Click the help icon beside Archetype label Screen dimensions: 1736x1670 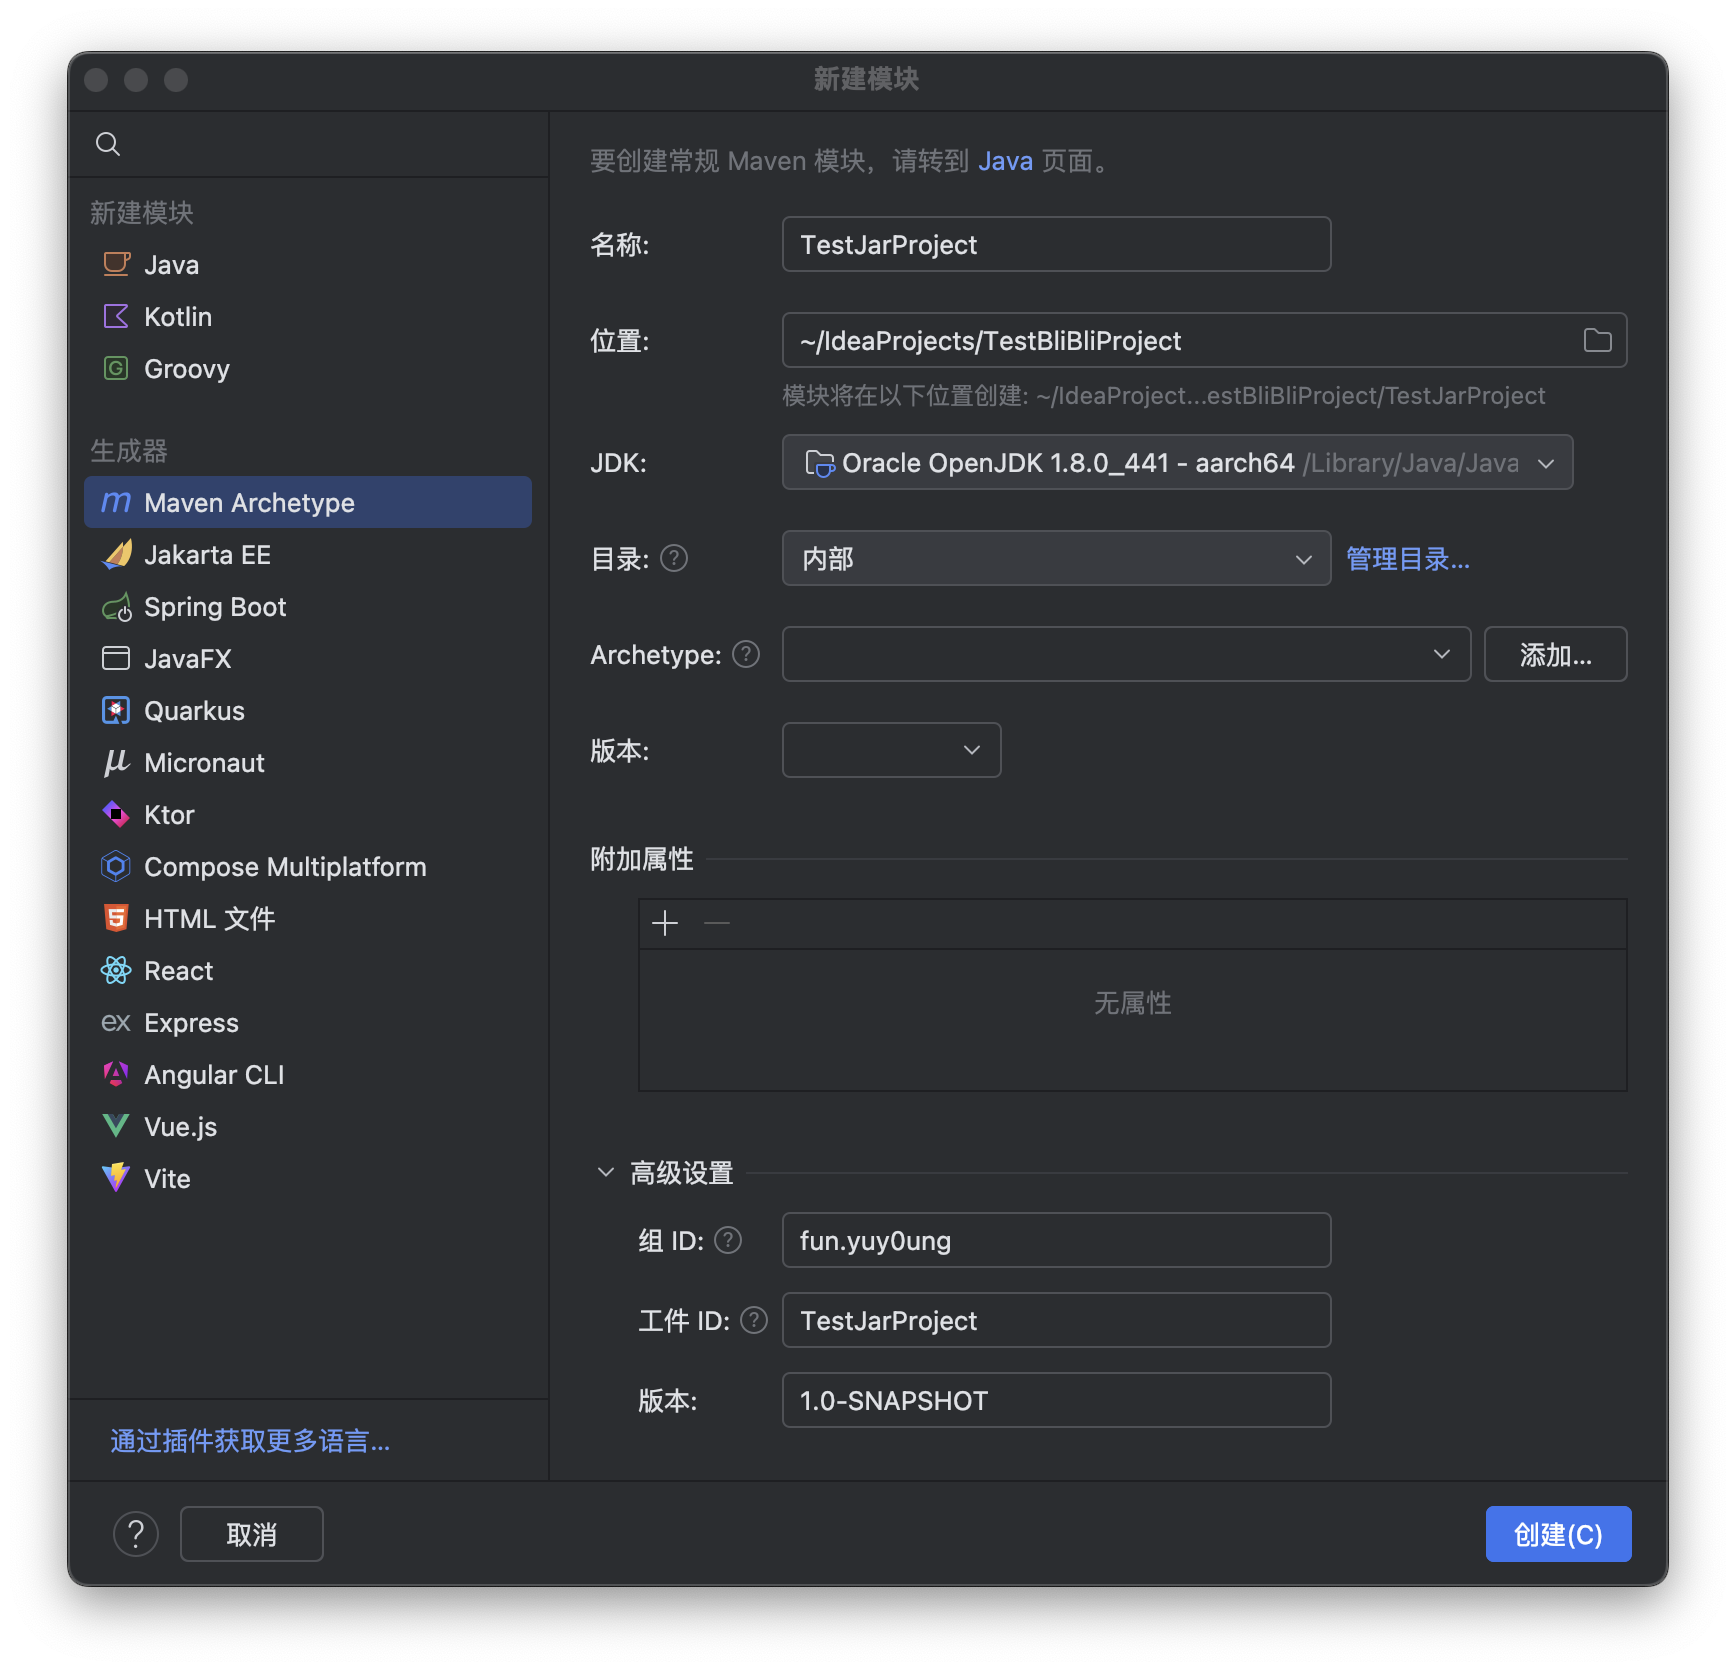[x=746, y=654]
